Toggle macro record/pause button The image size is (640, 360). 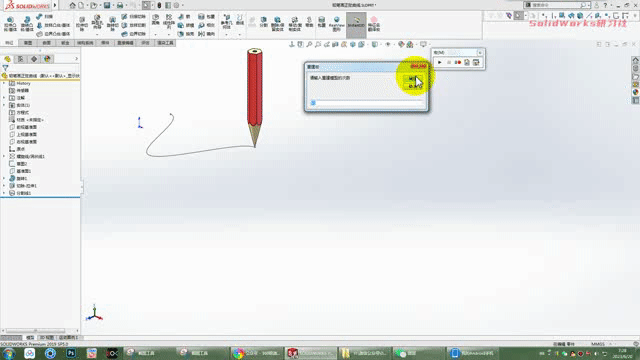(458, 62)
